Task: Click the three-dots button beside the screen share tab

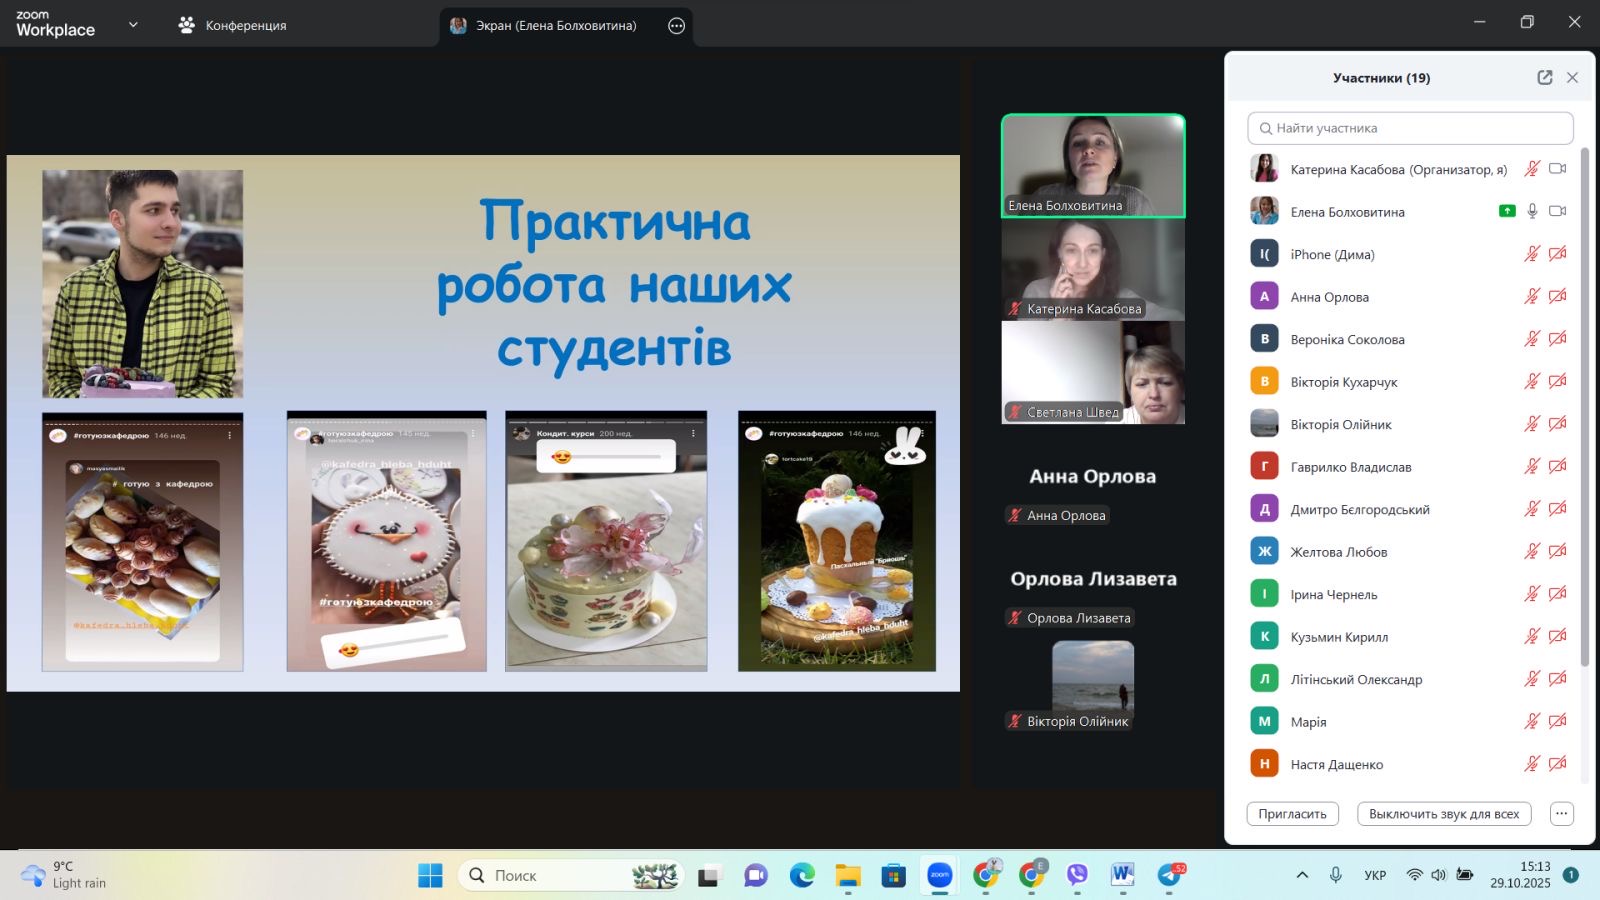Action: 677,26
